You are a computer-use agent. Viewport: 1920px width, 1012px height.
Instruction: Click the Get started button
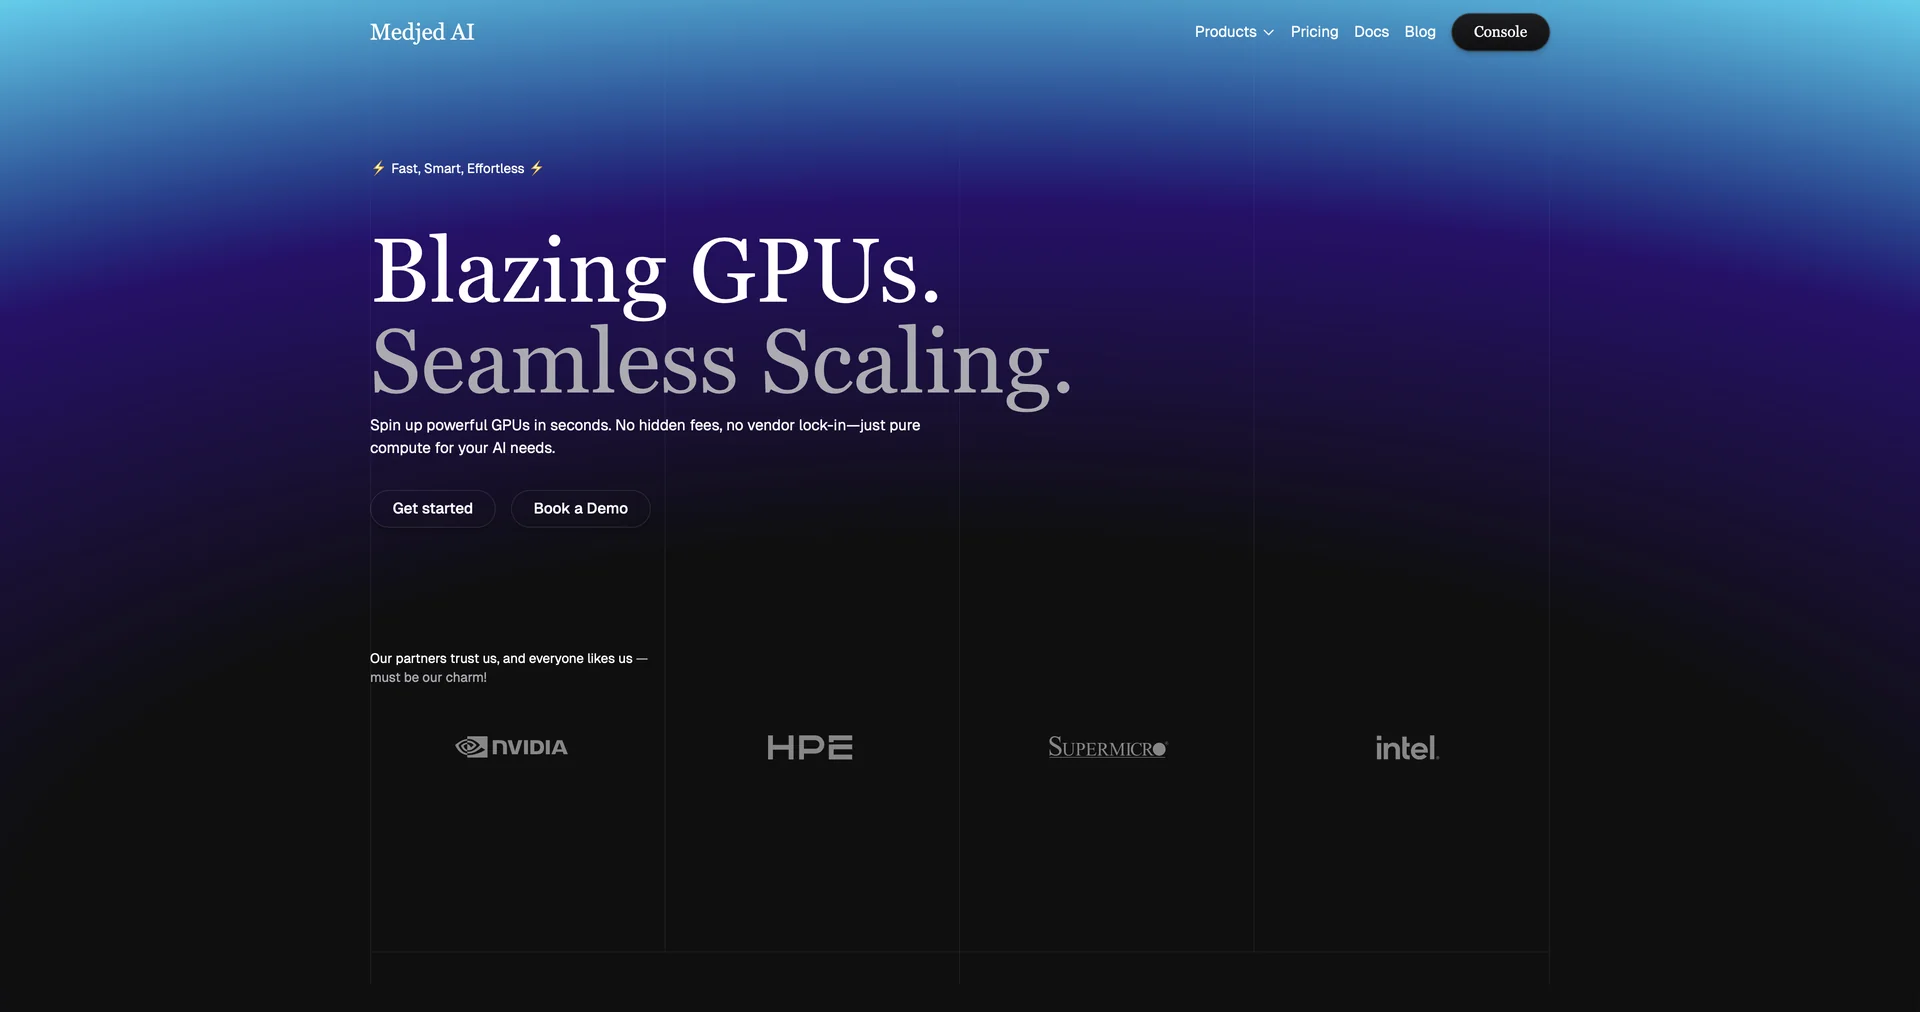click(x=432, y=508)
